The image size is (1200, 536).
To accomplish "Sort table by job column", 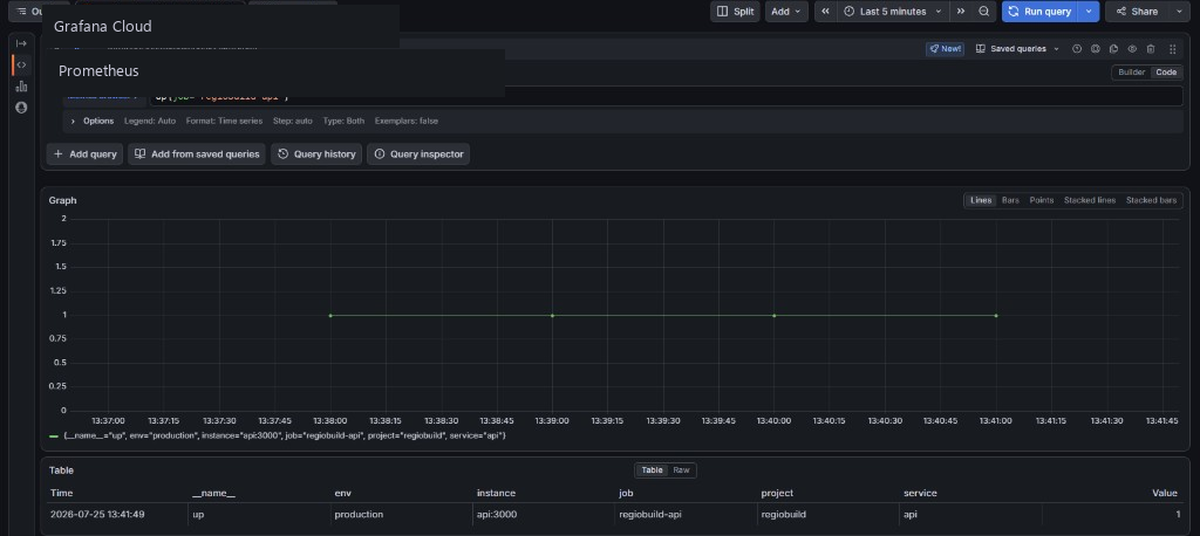I will pos(626,493).
